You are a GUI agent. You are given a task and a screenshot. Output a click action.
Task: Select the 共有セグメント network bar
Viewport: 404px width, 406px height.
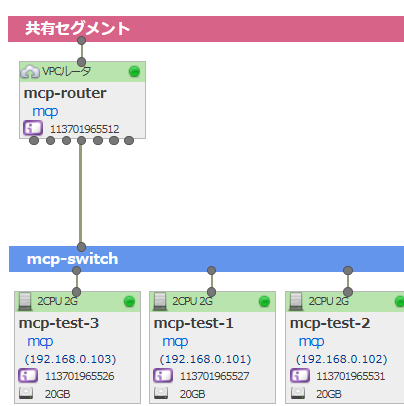tap(206, 29)
